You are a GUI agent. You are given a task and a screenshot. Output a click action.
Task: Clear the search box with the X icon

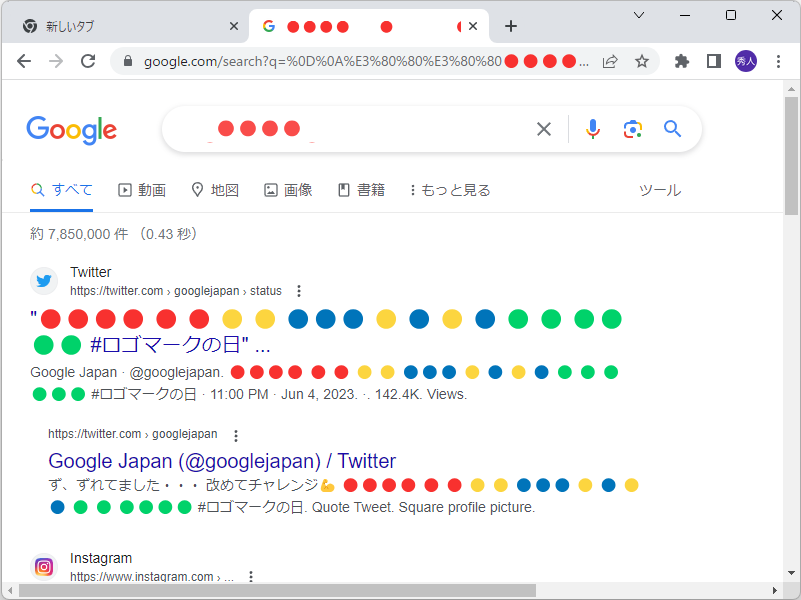(543, 128)
